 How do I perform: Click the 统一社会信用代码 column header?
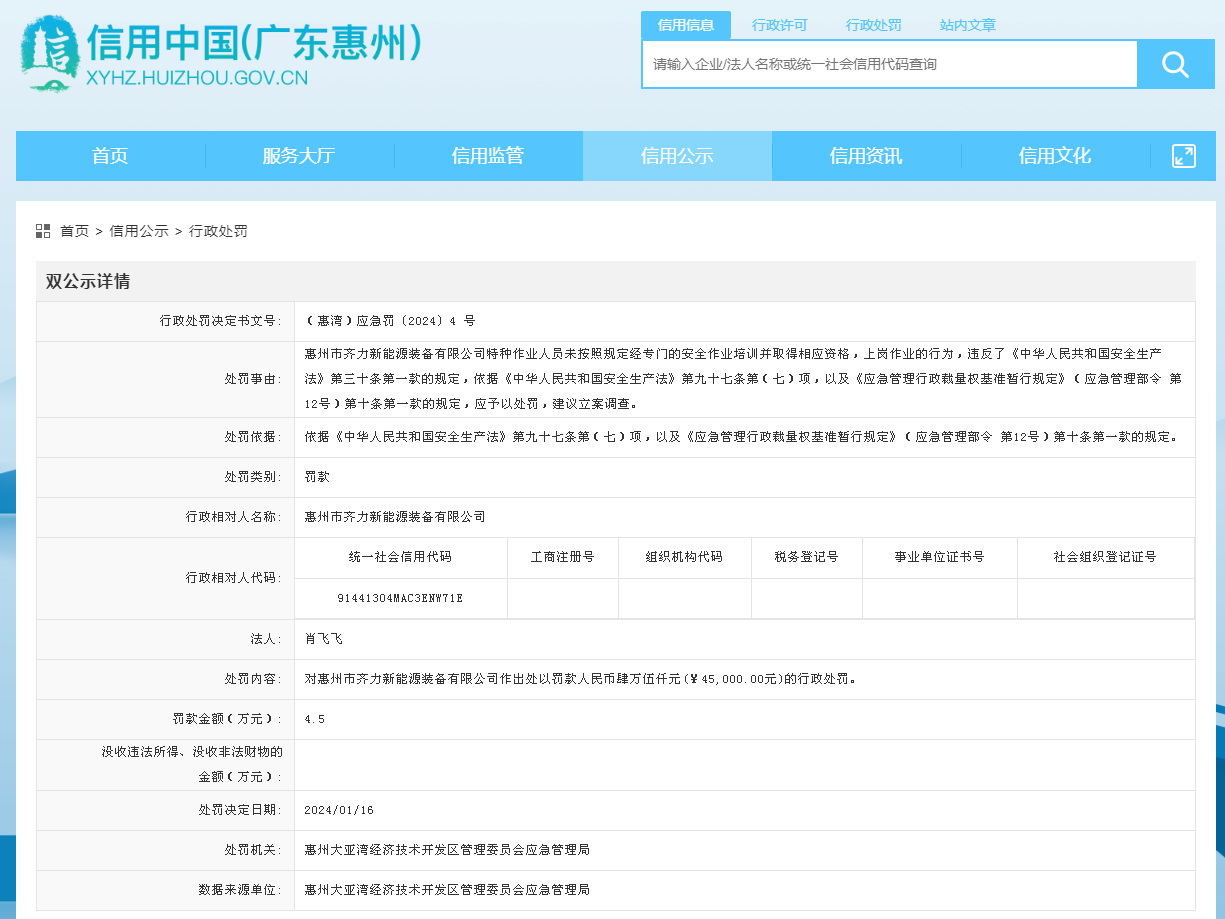pyautogui.click(x=400, y=557)
